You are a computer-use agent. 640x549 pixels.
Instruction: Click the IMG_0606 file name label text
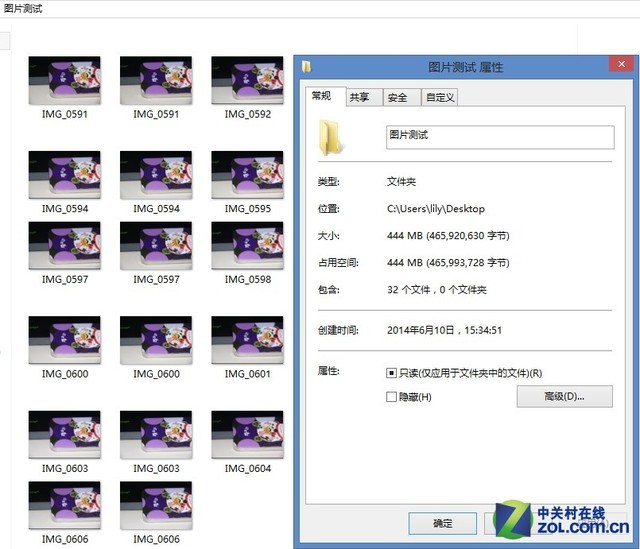pyautogui.click(x=65, y=539)
